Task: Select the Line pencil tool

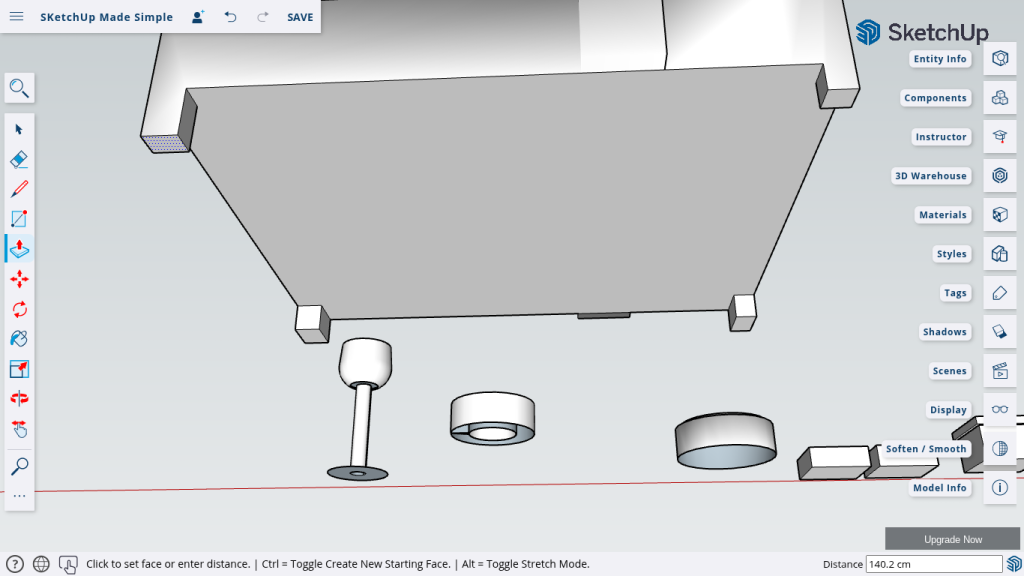Action: click(19, 189)
